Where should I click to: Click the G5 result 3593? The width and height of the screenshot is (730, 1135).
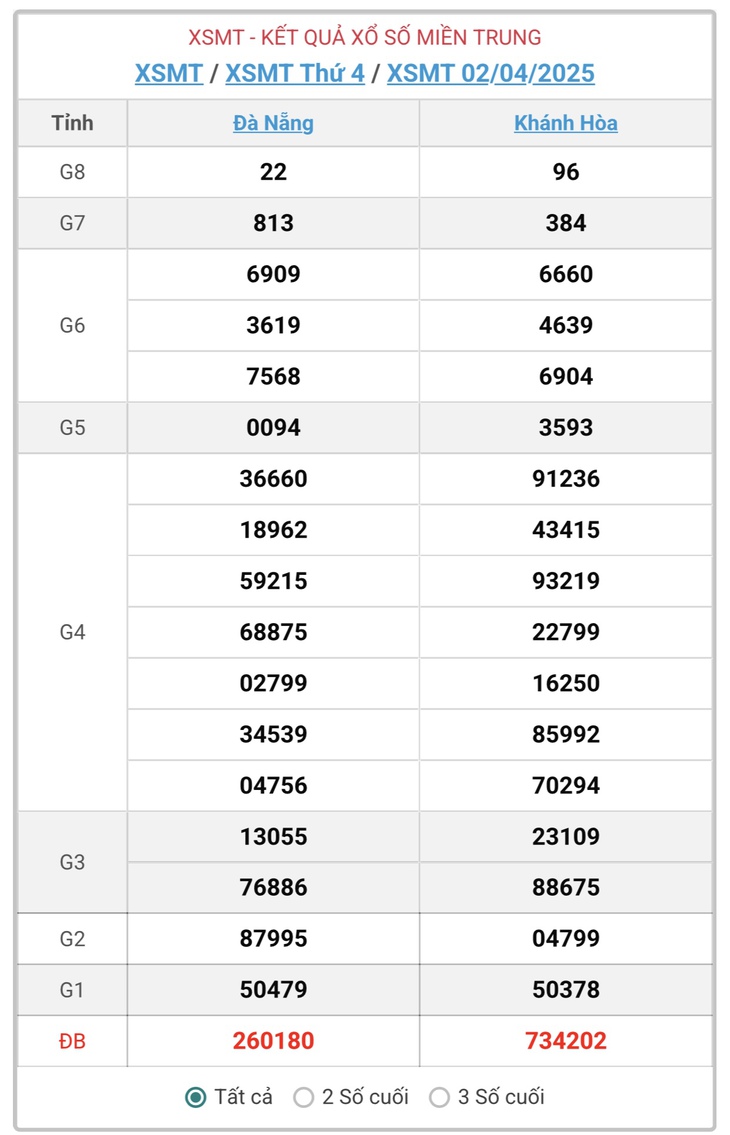(x=566, y=428)
